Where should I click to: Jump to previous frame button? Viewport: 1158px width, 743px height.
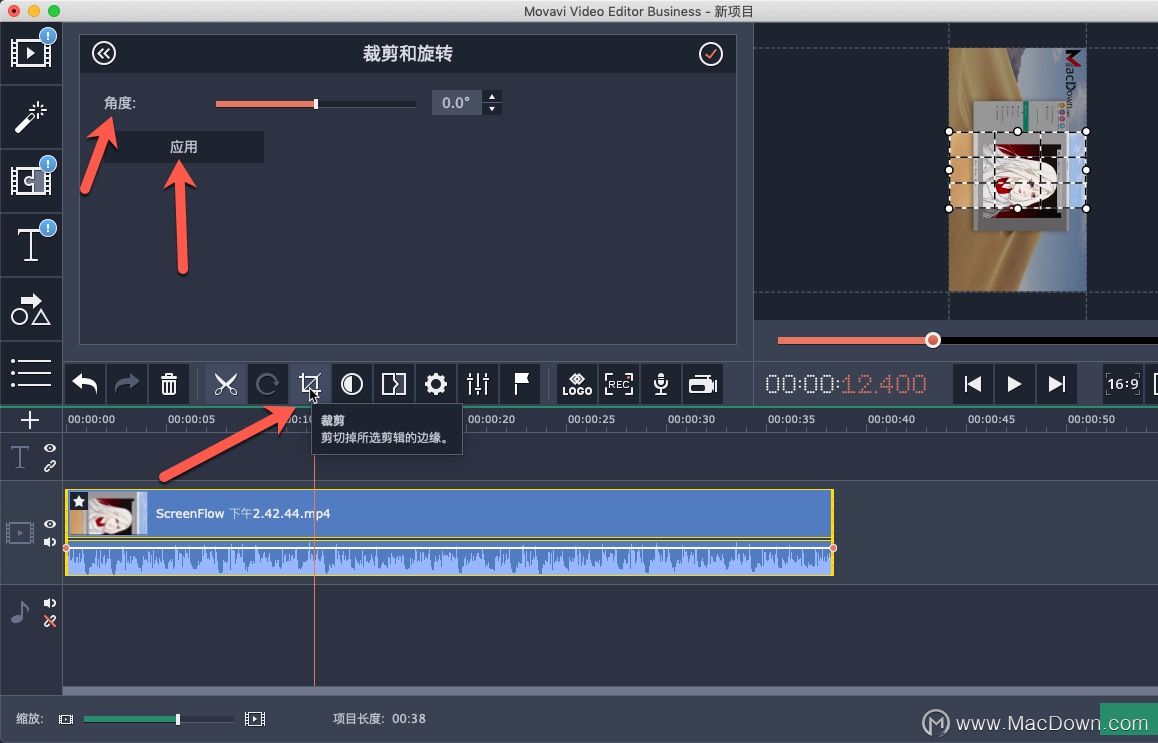pos(973,384)
